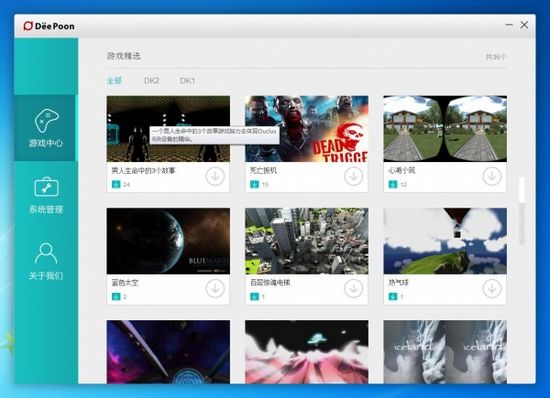This screenshot has height=398, width=550.
Task: Download 男人生命中的3个故事 via its arrow icon
Action: pyautogui.click(x=215, y=176)
